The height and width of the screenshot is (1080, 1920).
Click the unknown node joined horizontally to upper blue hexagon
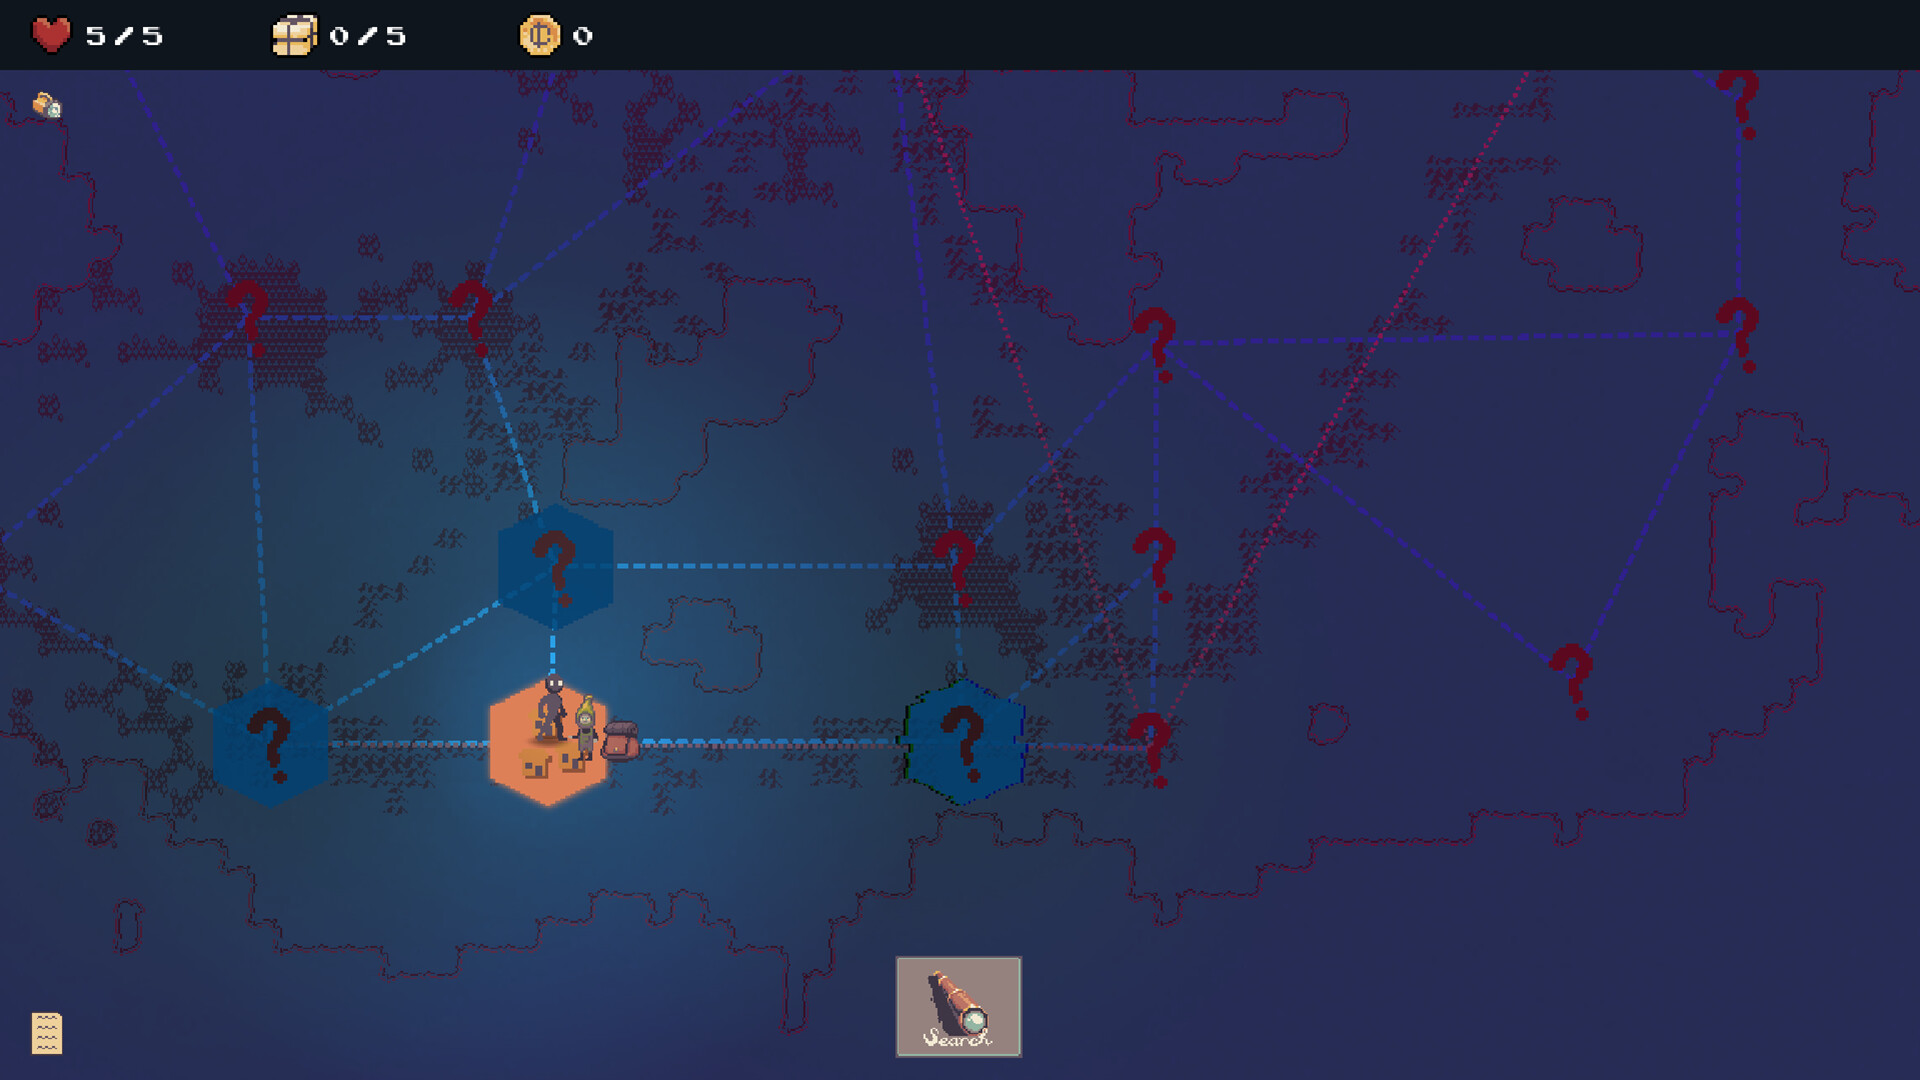coord(955,568)
